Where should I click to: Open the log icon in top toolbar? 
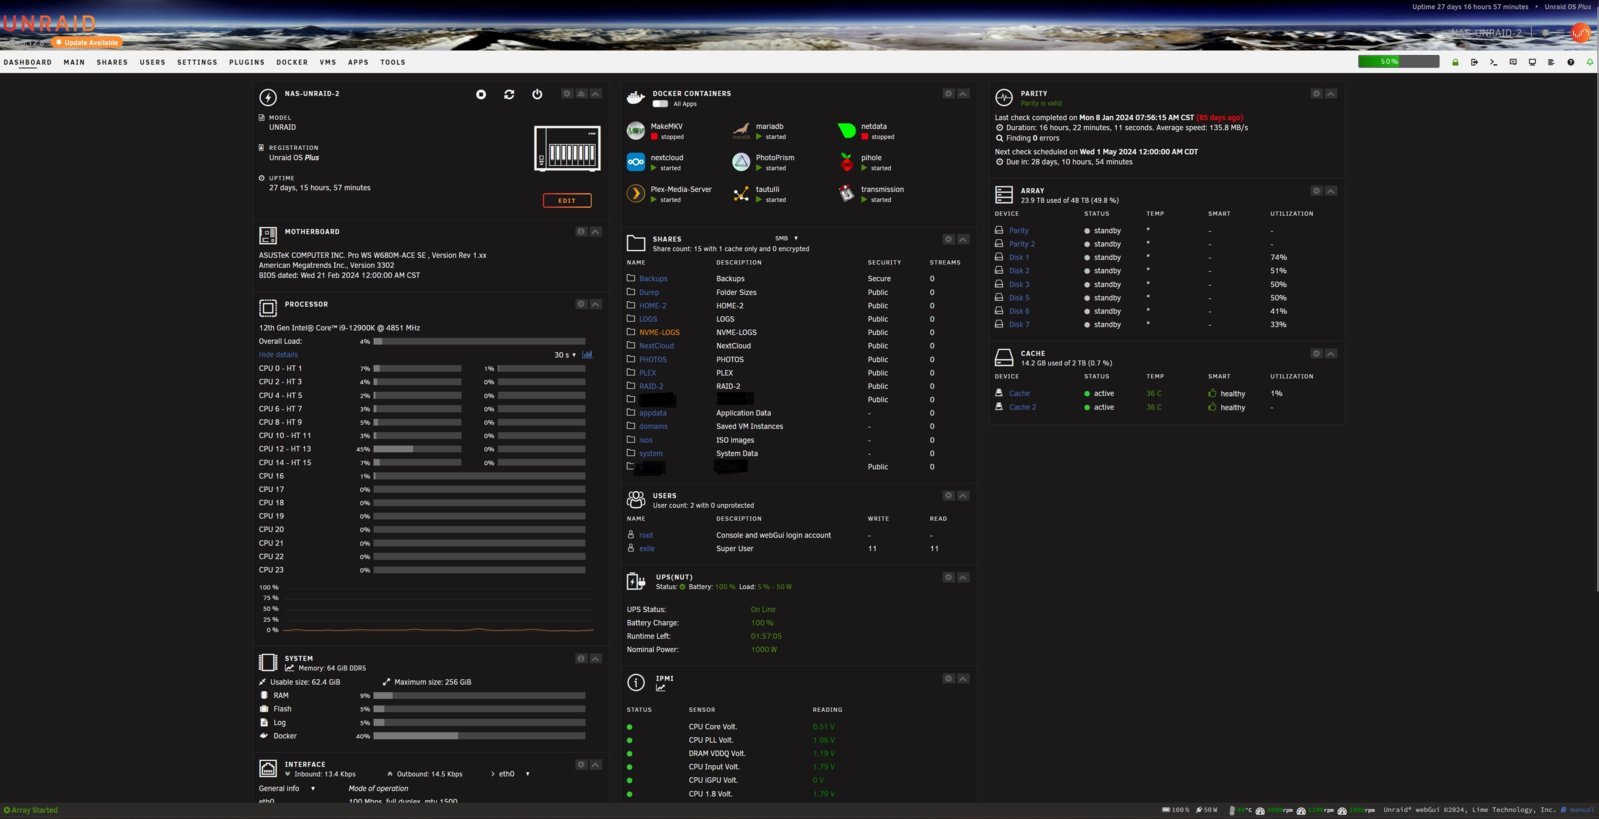[x=1551, y=62]
